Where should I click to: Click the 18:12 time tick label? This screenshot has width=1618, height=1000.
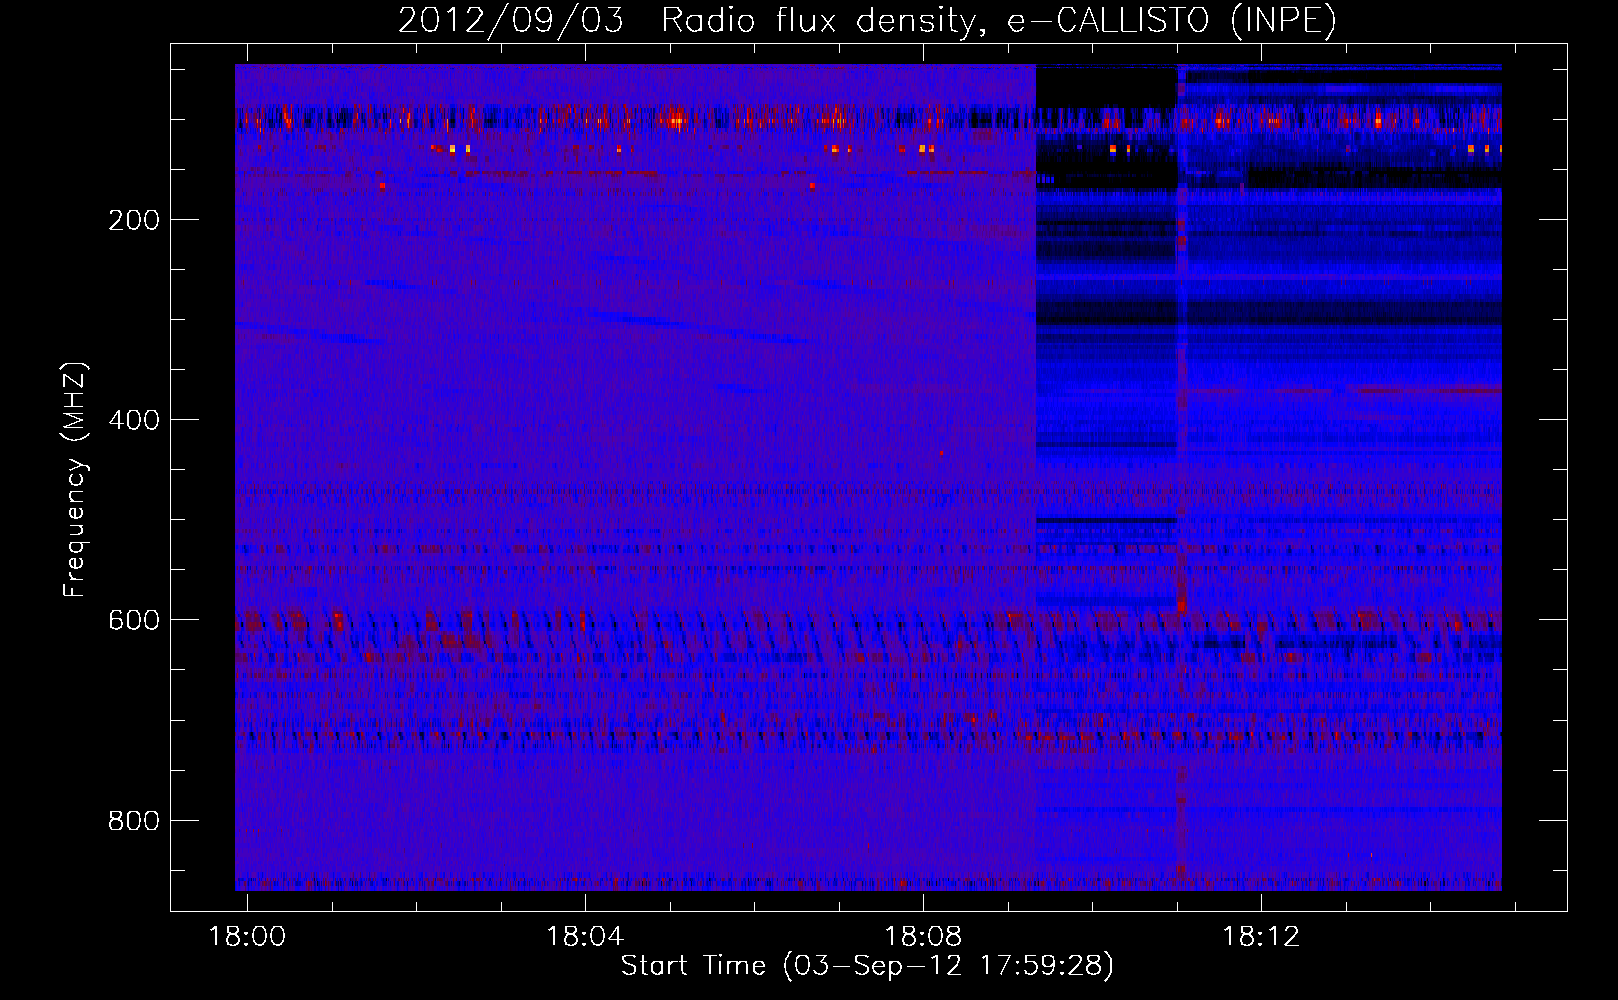pos(1261,936)
